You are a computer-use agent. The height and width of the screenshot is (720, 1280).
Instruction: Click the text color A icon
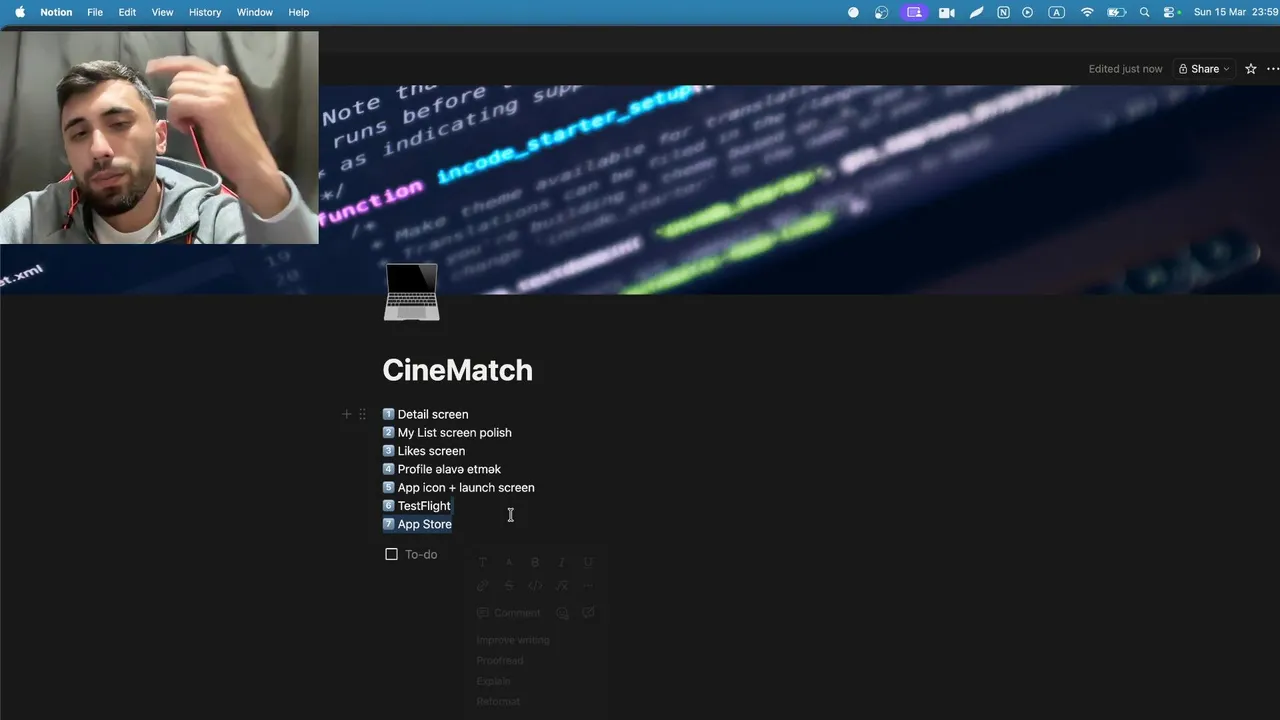point(509,562)
